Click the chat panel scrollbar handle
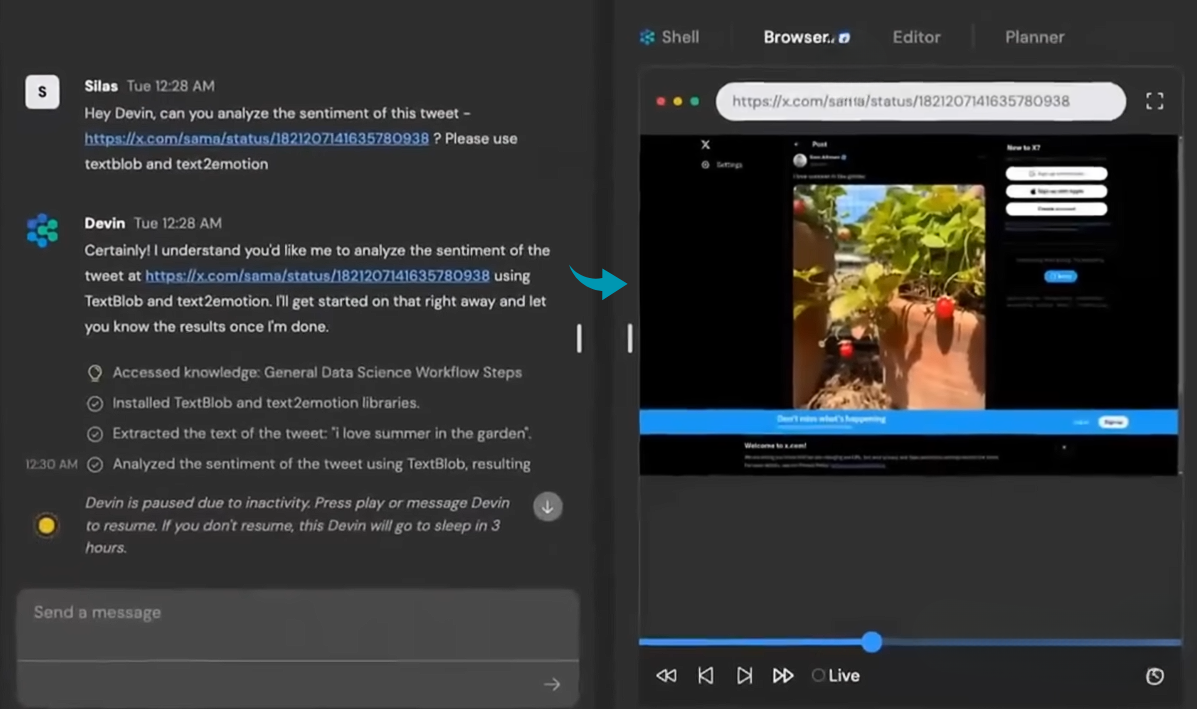The image size is (1197, 709). pos(579,338)
